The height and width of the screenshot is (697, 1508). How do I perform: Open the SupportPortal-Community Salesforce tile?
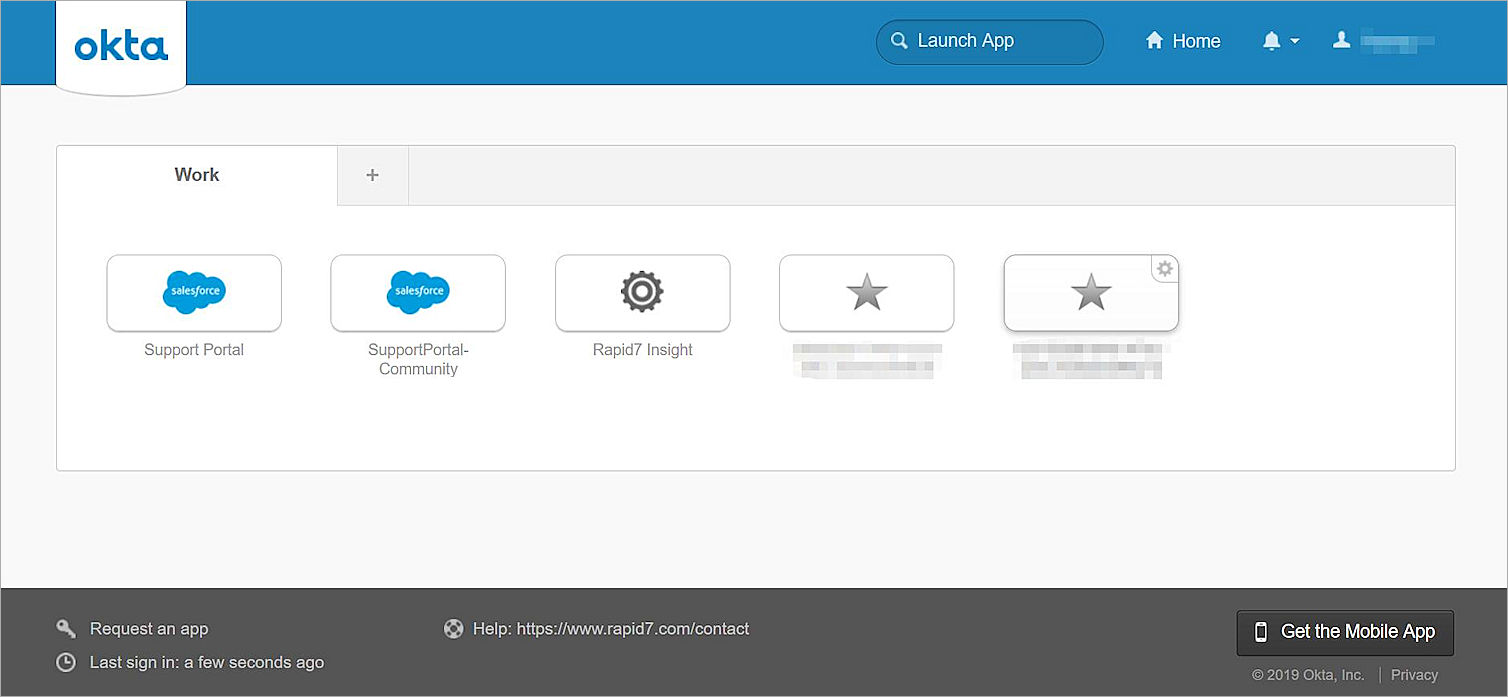coord(417,293)
